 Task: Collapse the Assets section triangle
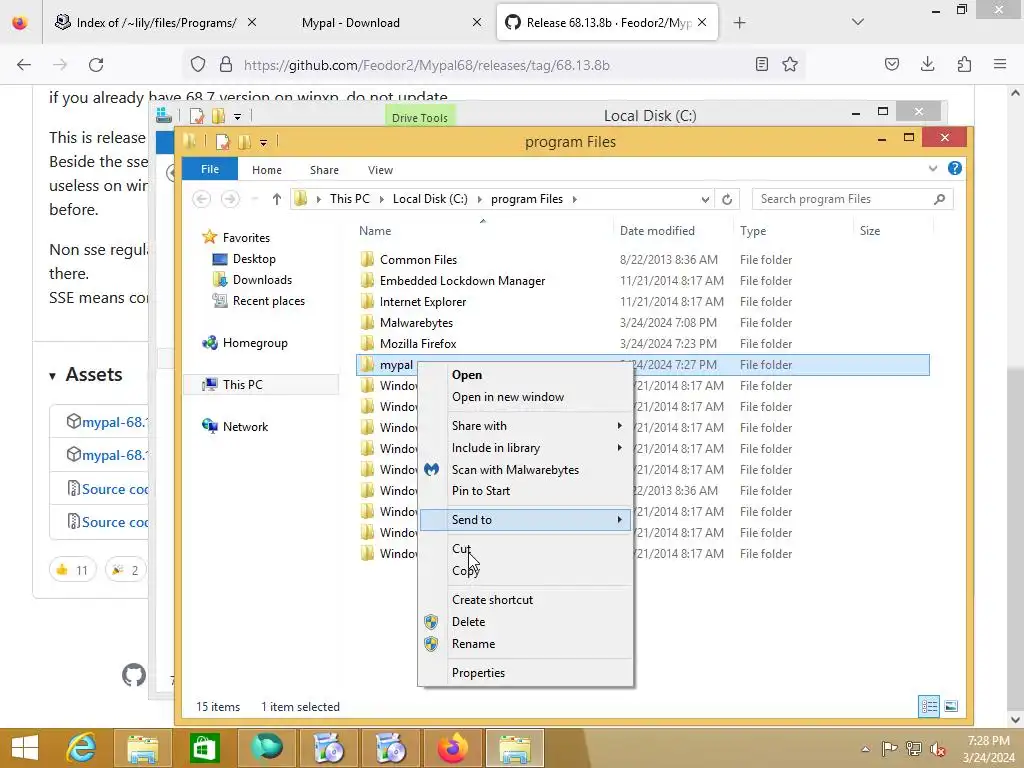(52, 376)
